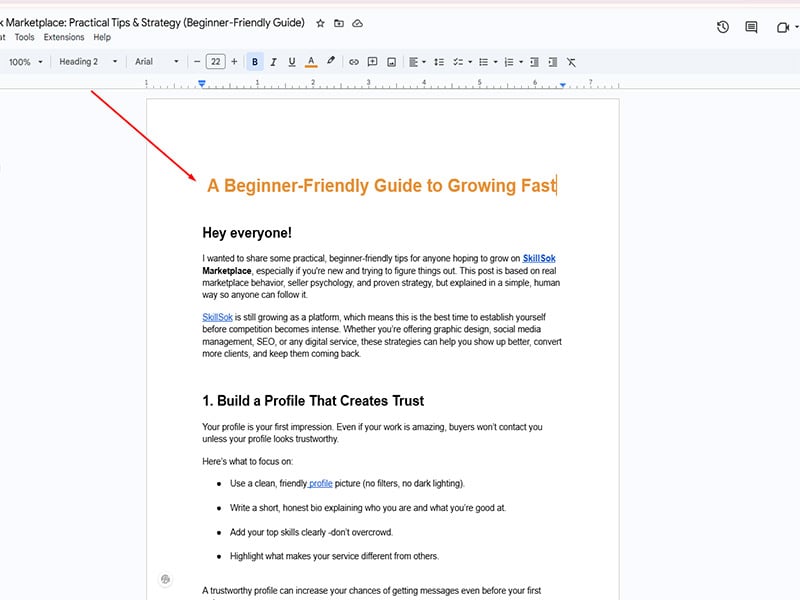Open the Arial font dropdown
Viewport: 800px width, 600px height.
tap(157, 62)
